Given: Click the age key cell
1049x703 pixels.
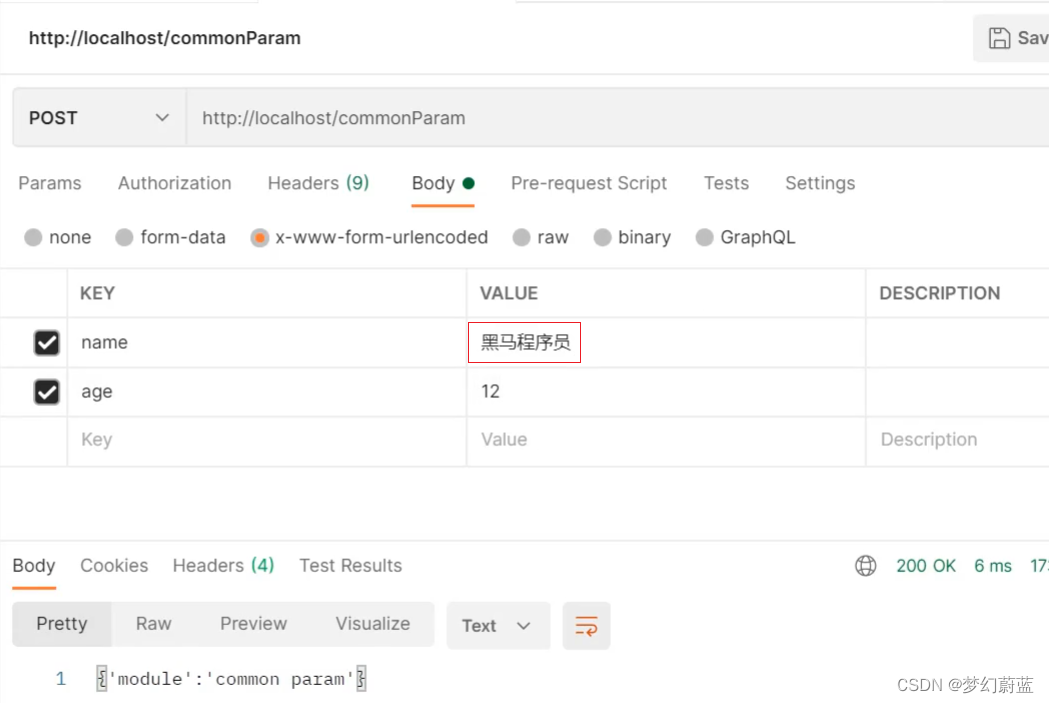Looking at the screenshot, I should point(267,392).
